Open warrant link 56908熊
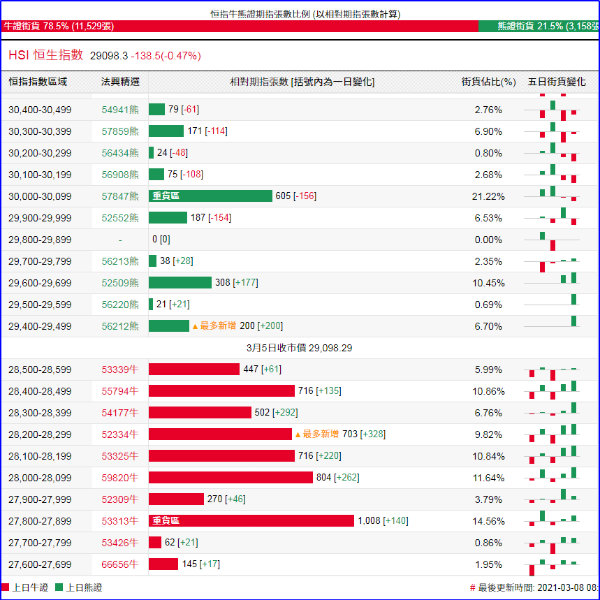600x600 pixels. 120,174
